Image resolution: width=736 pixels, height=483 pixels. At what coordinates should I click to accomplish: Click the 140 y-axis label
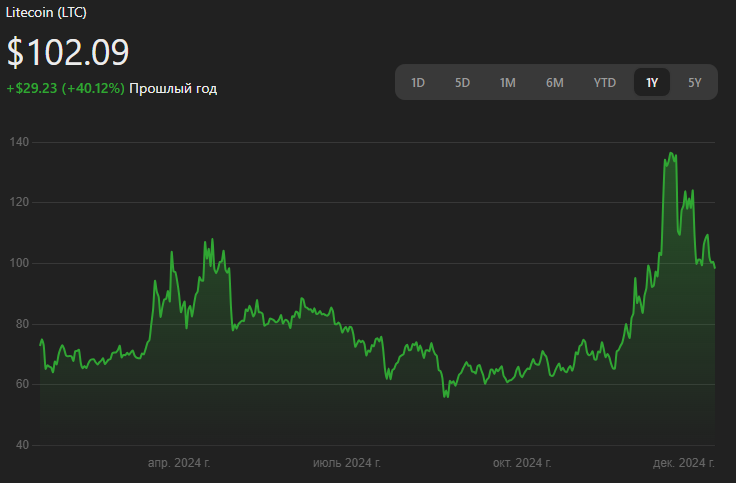point(19,142)
